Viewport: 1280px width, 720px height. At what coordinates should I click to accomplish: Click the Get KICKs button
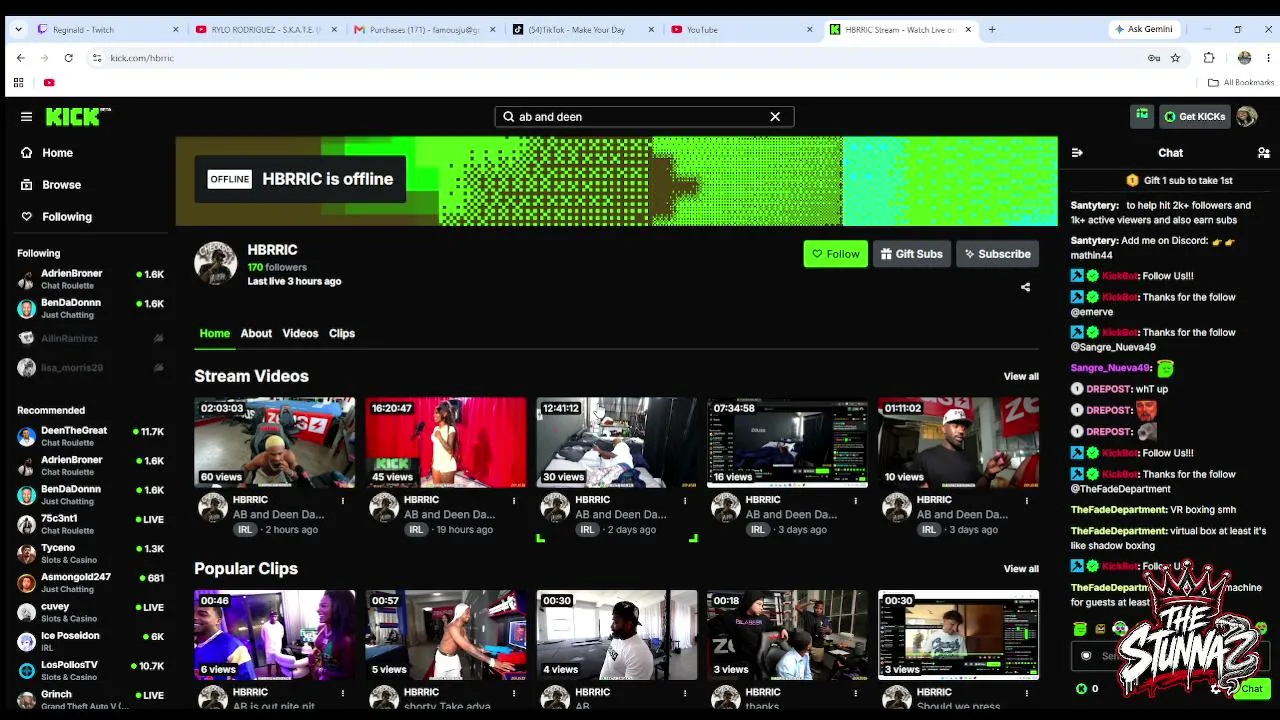(x=1194, y=117)
